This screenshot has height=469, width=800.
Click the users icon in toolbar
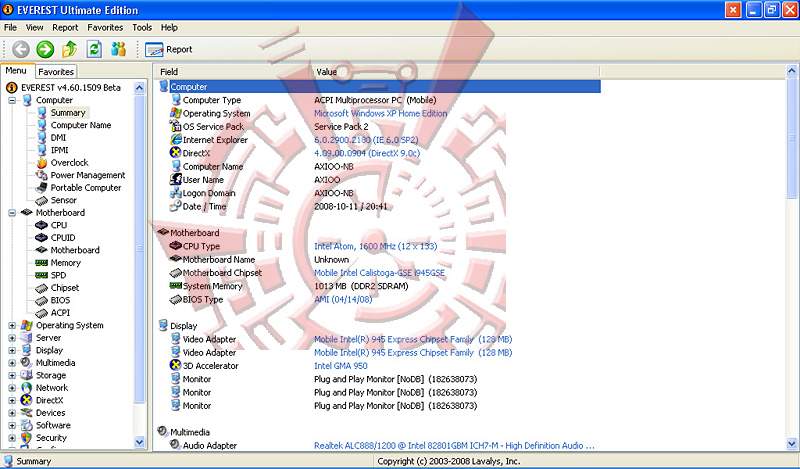[x=118, y=50]
